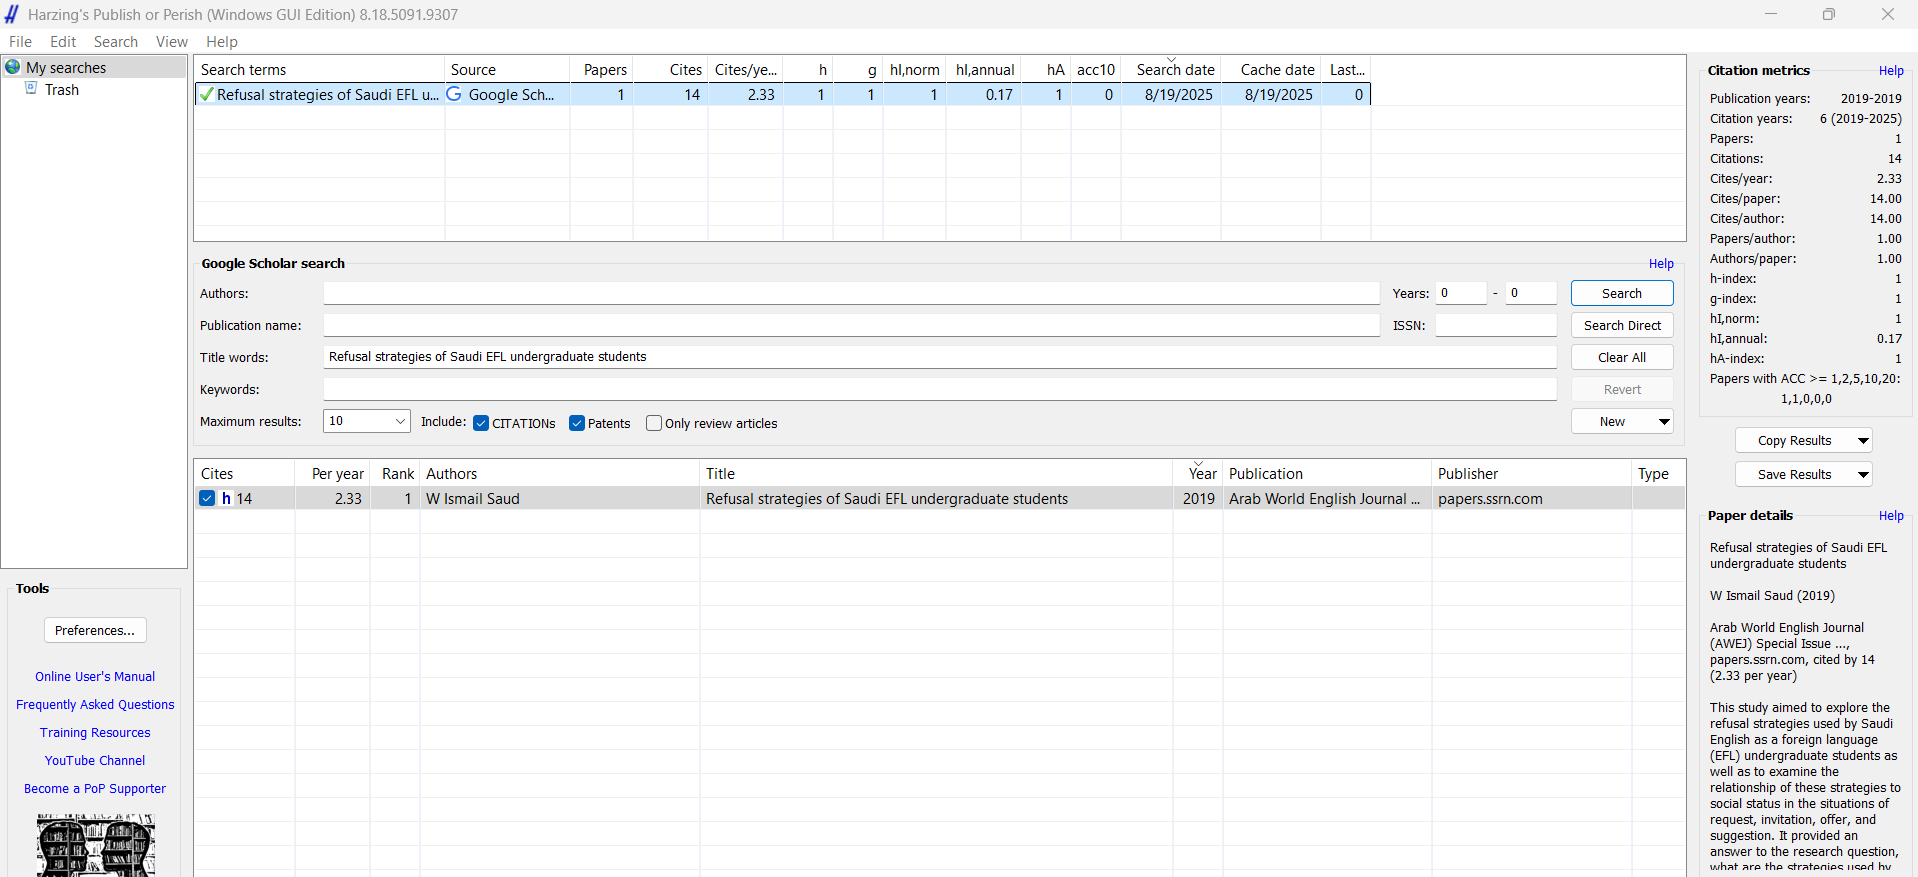Screen dimensions: 1918x877
Task: Click the Clear All button
Action: click(x=1622, y=357)
